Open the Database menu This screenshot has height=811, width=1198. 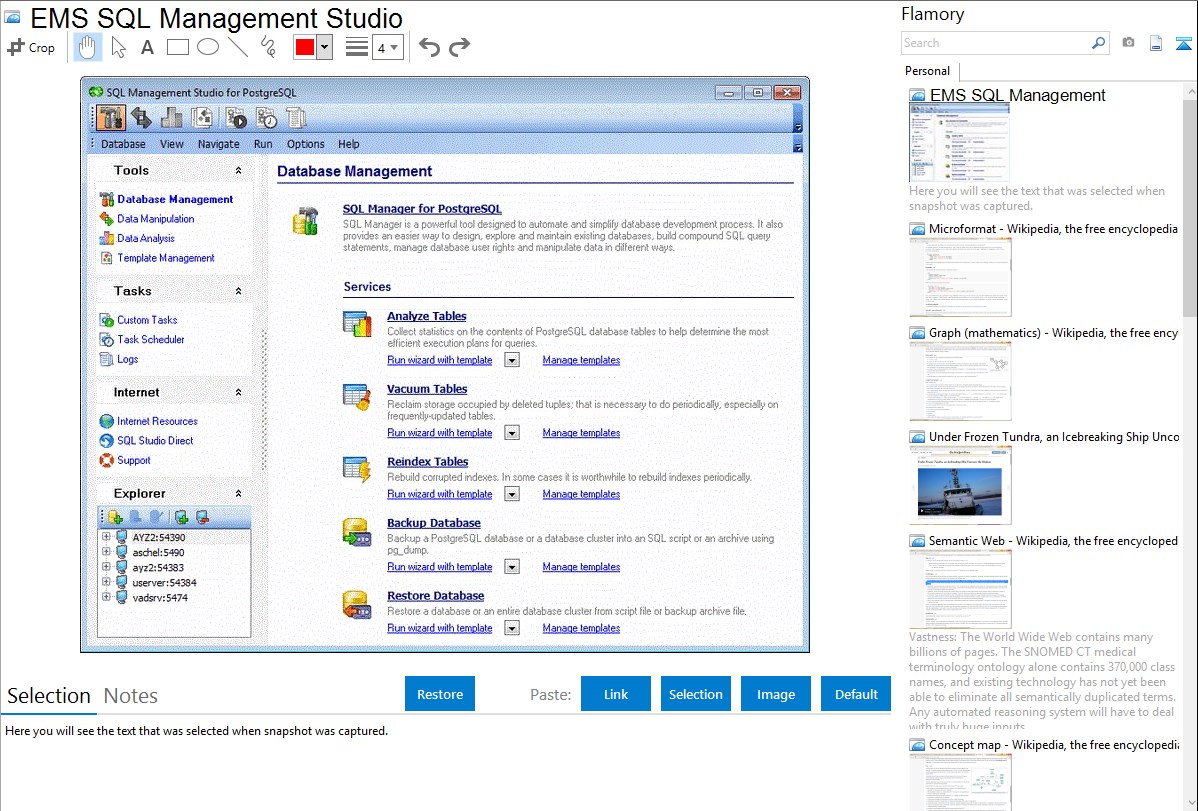(x=123, y=144)
